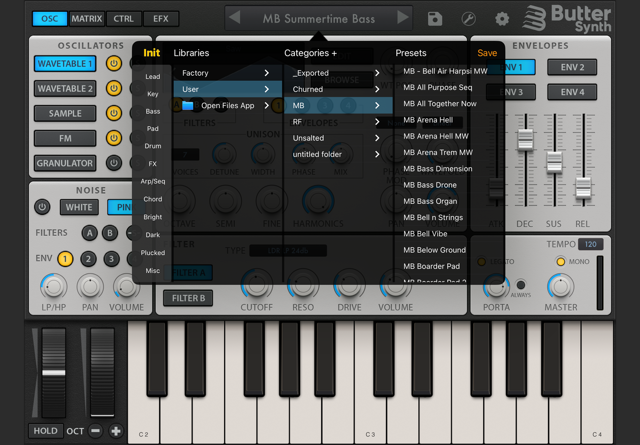Filter by Arp/Seq tag
This screenshot has width=640, height=445.
pos(153,181)
